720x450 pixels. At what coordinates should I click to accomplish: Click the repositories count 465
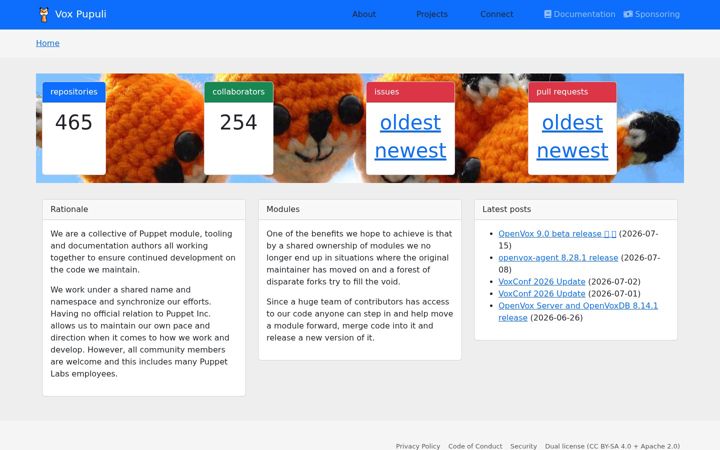click(74, 123)
